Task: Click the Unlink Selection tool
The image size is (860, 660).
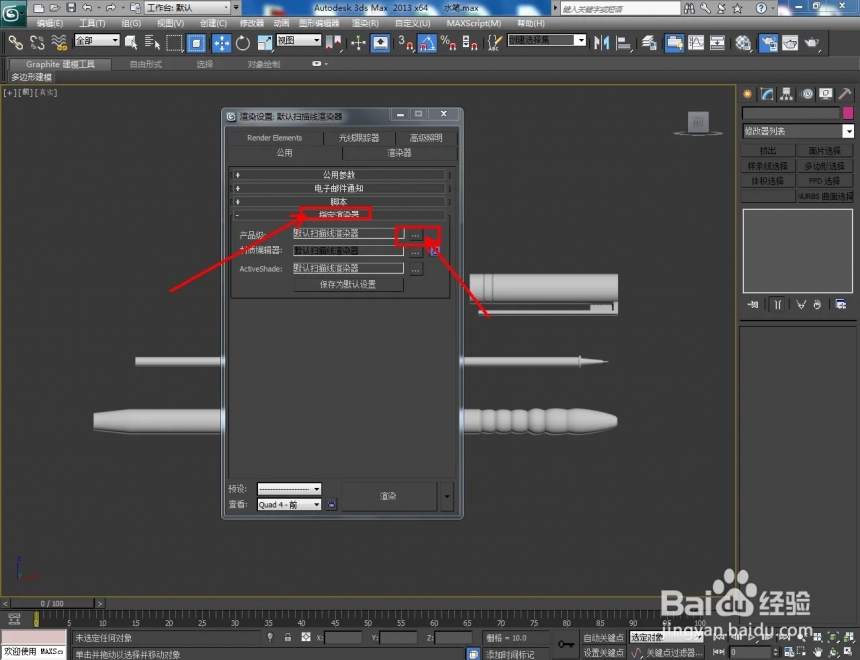Action: (37, 42)
